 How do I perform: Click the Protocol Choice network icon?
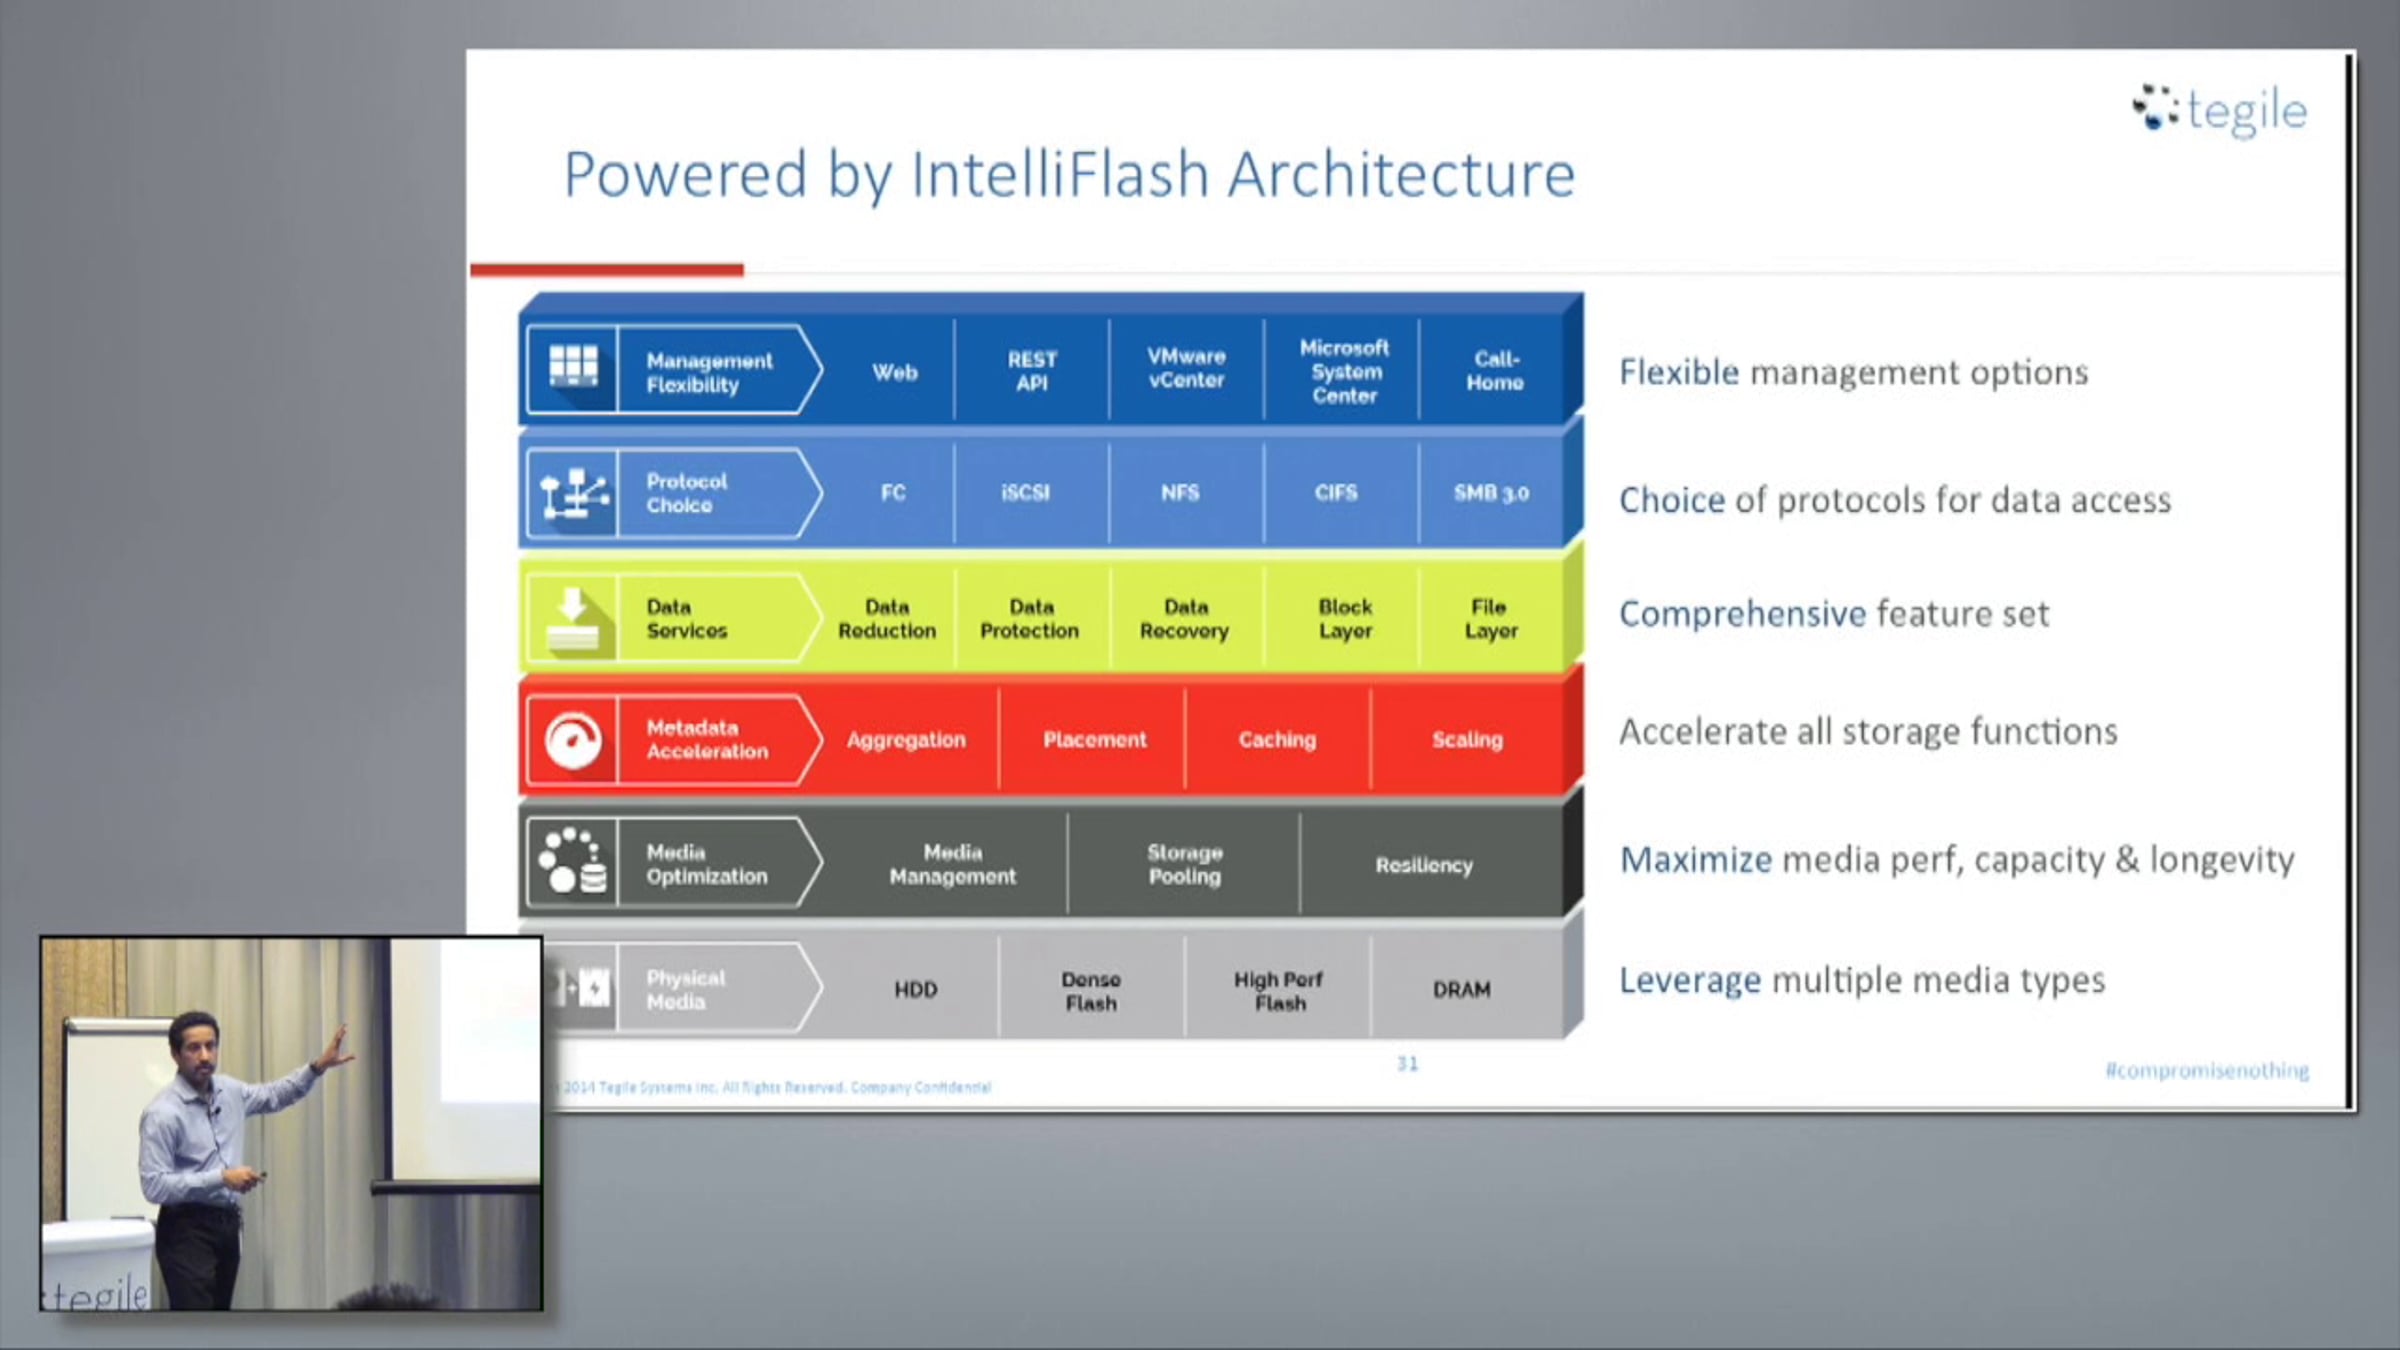[573, 493]
